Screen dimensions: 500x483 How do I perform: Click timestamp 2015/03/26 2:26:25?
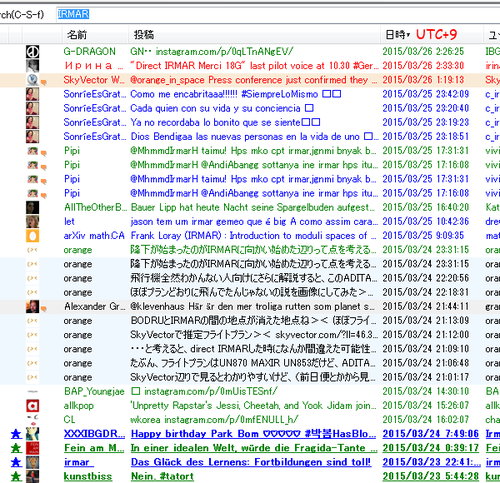tap(423, 52)
